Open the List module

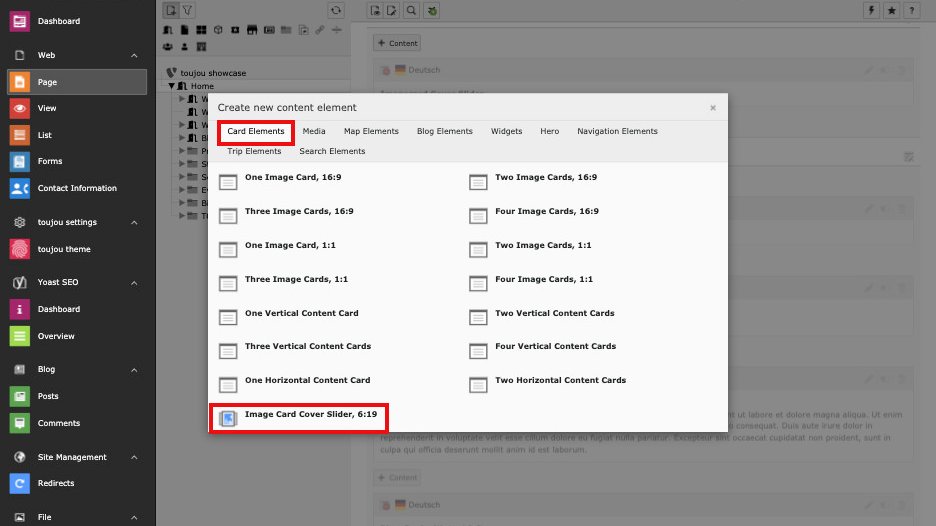point(45,135)
